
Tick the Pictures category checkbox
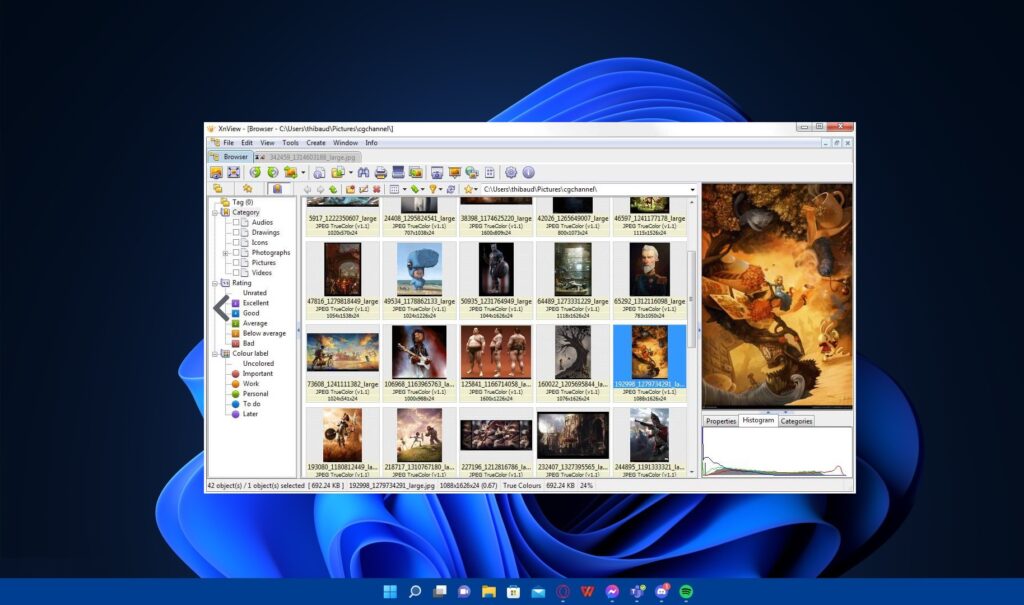[236, 263]
